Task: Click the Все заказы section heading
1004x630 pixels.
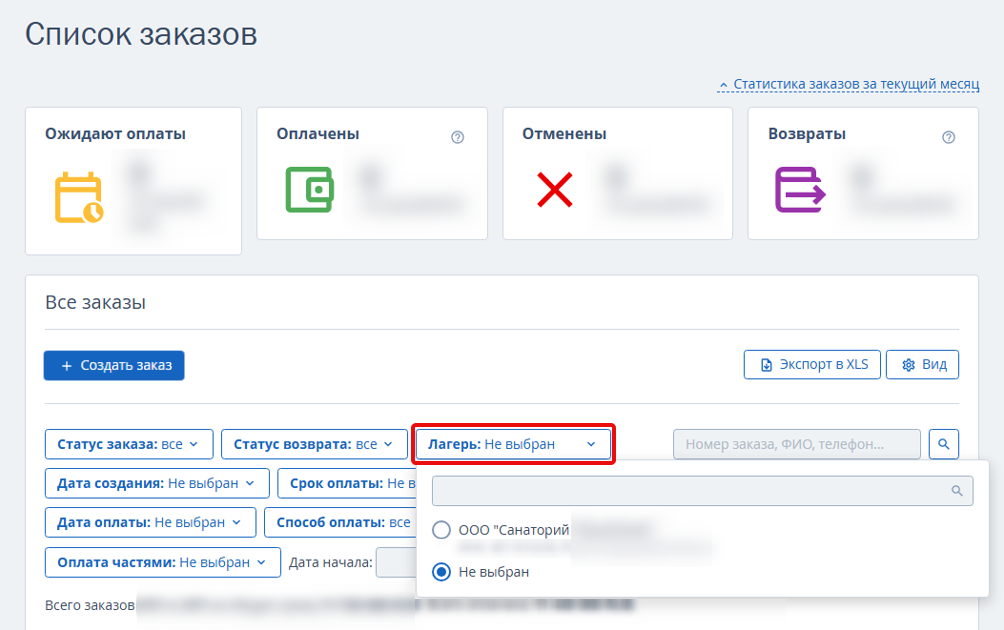Action: point(95,302)
